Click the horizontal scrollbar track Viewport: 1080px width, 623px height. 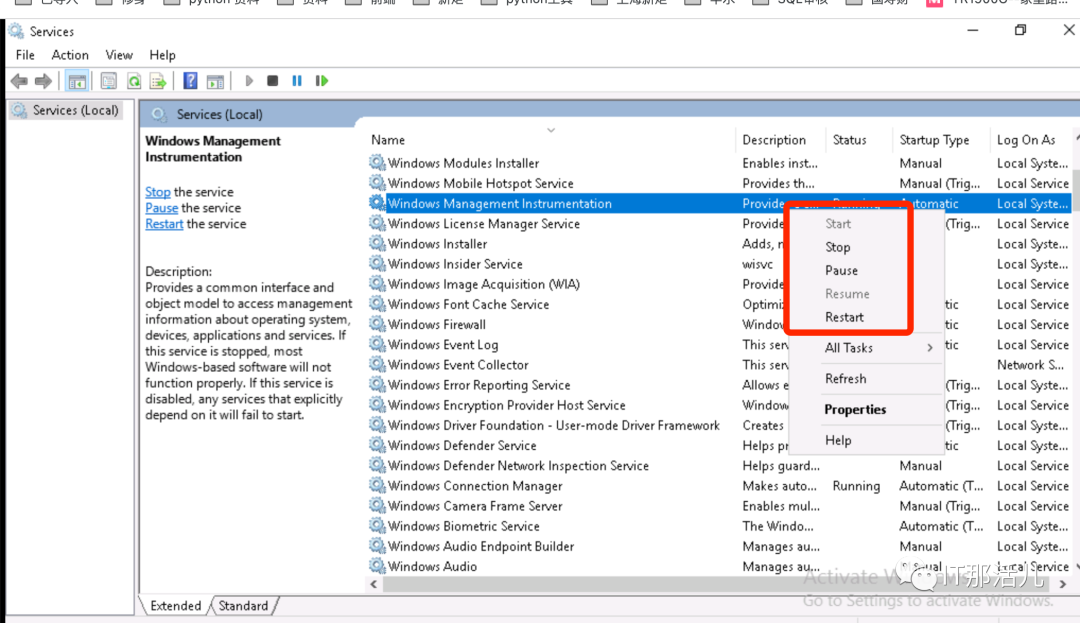click(718, 584)
